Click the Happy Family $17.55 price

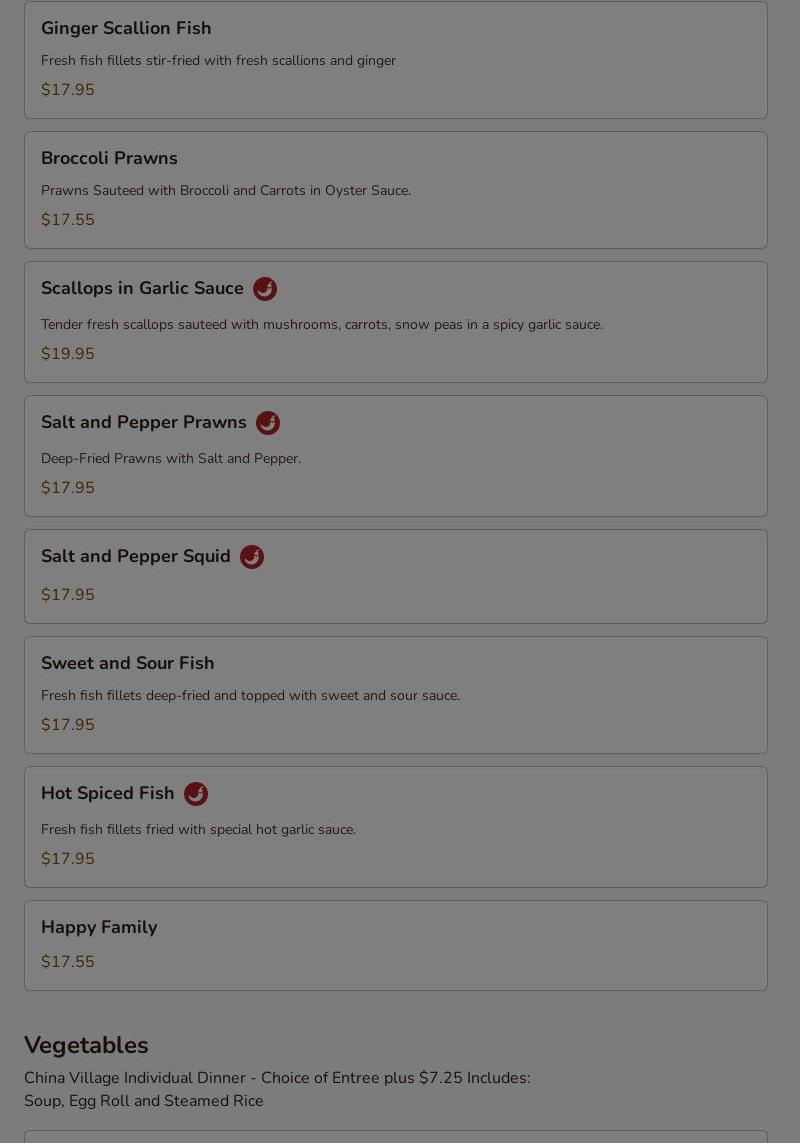point(68,961)
